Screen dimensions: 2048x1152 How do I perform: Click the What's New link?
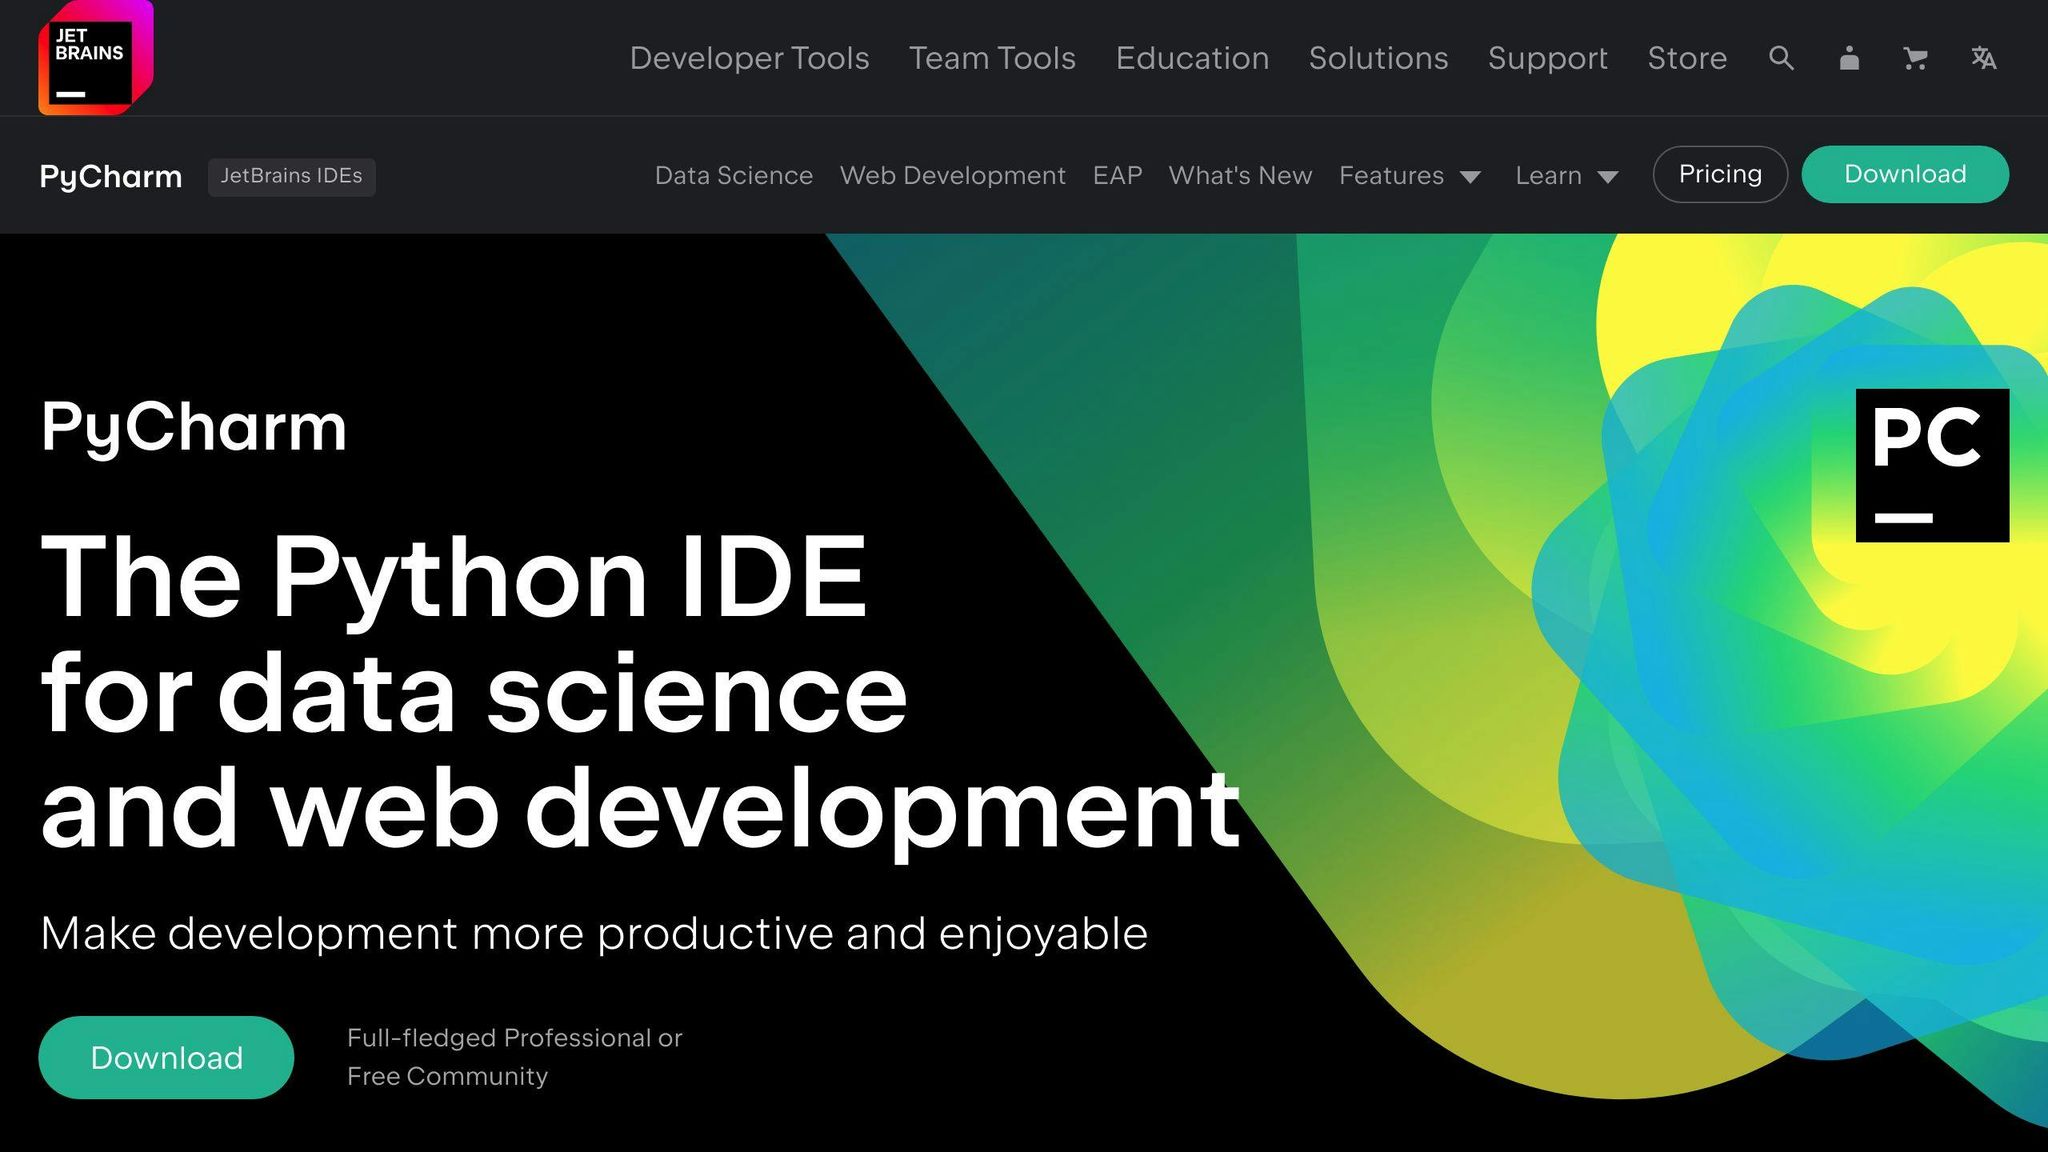[x=1240, y=175]
